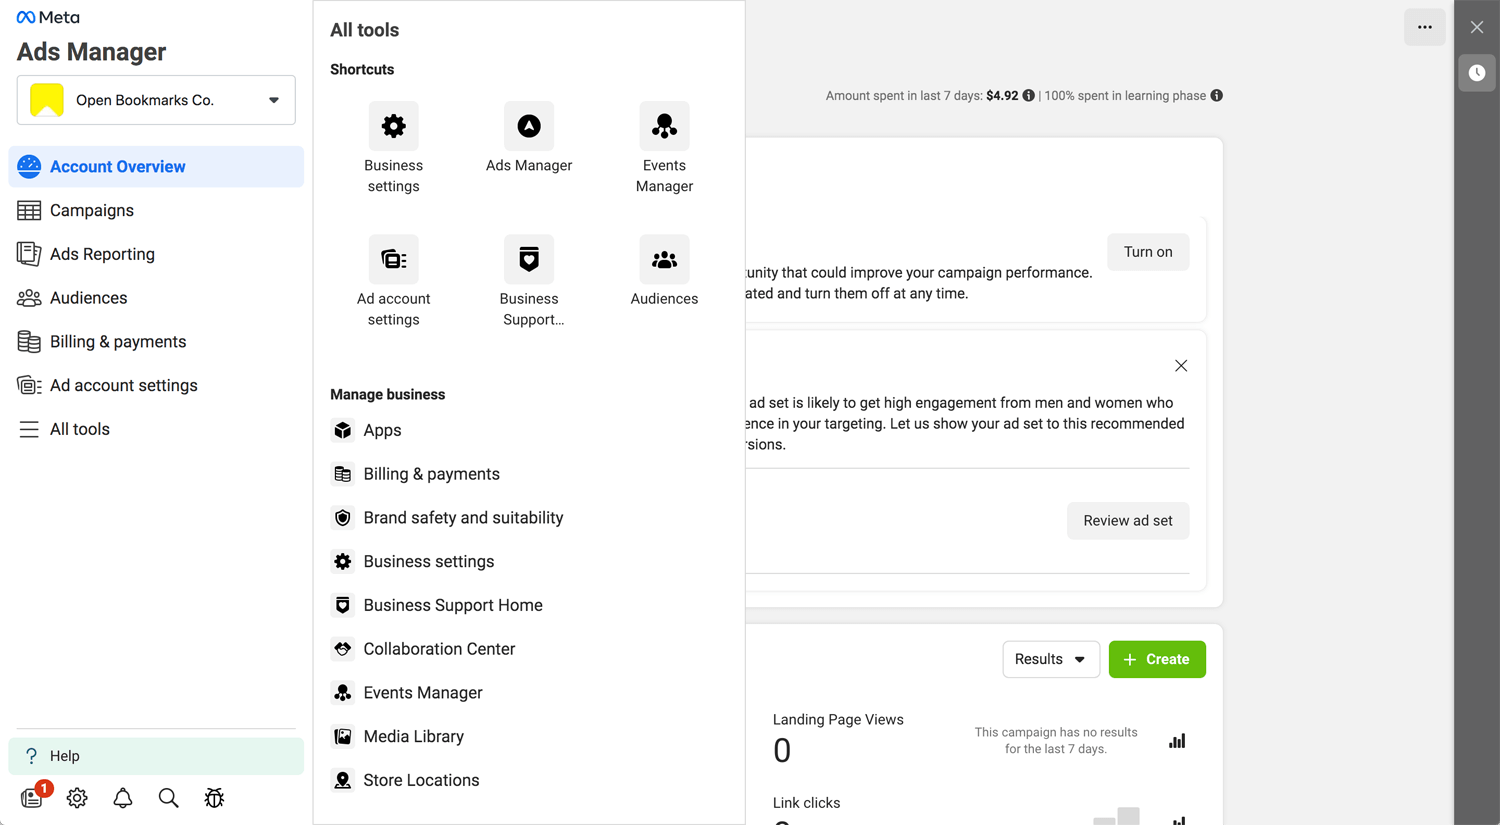The width and height of the screenshot is (1500, 825).
Task: Click the bug report icon
Action: coord(214,798)
